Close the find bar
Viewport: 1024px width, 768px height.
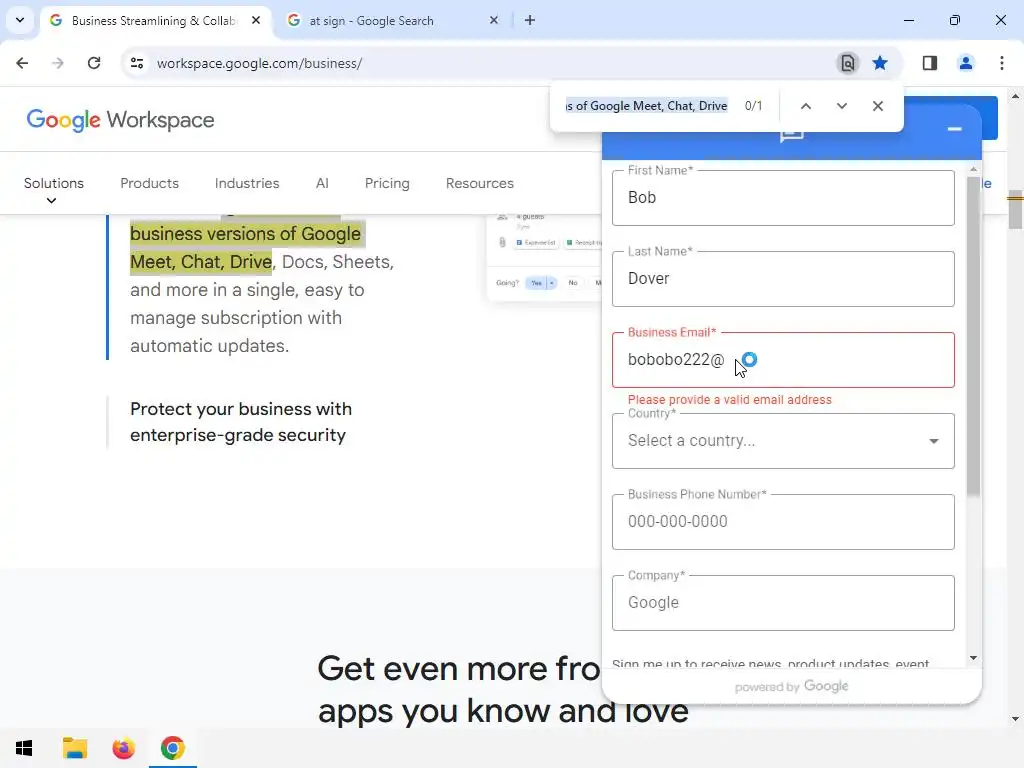(878, 106)
